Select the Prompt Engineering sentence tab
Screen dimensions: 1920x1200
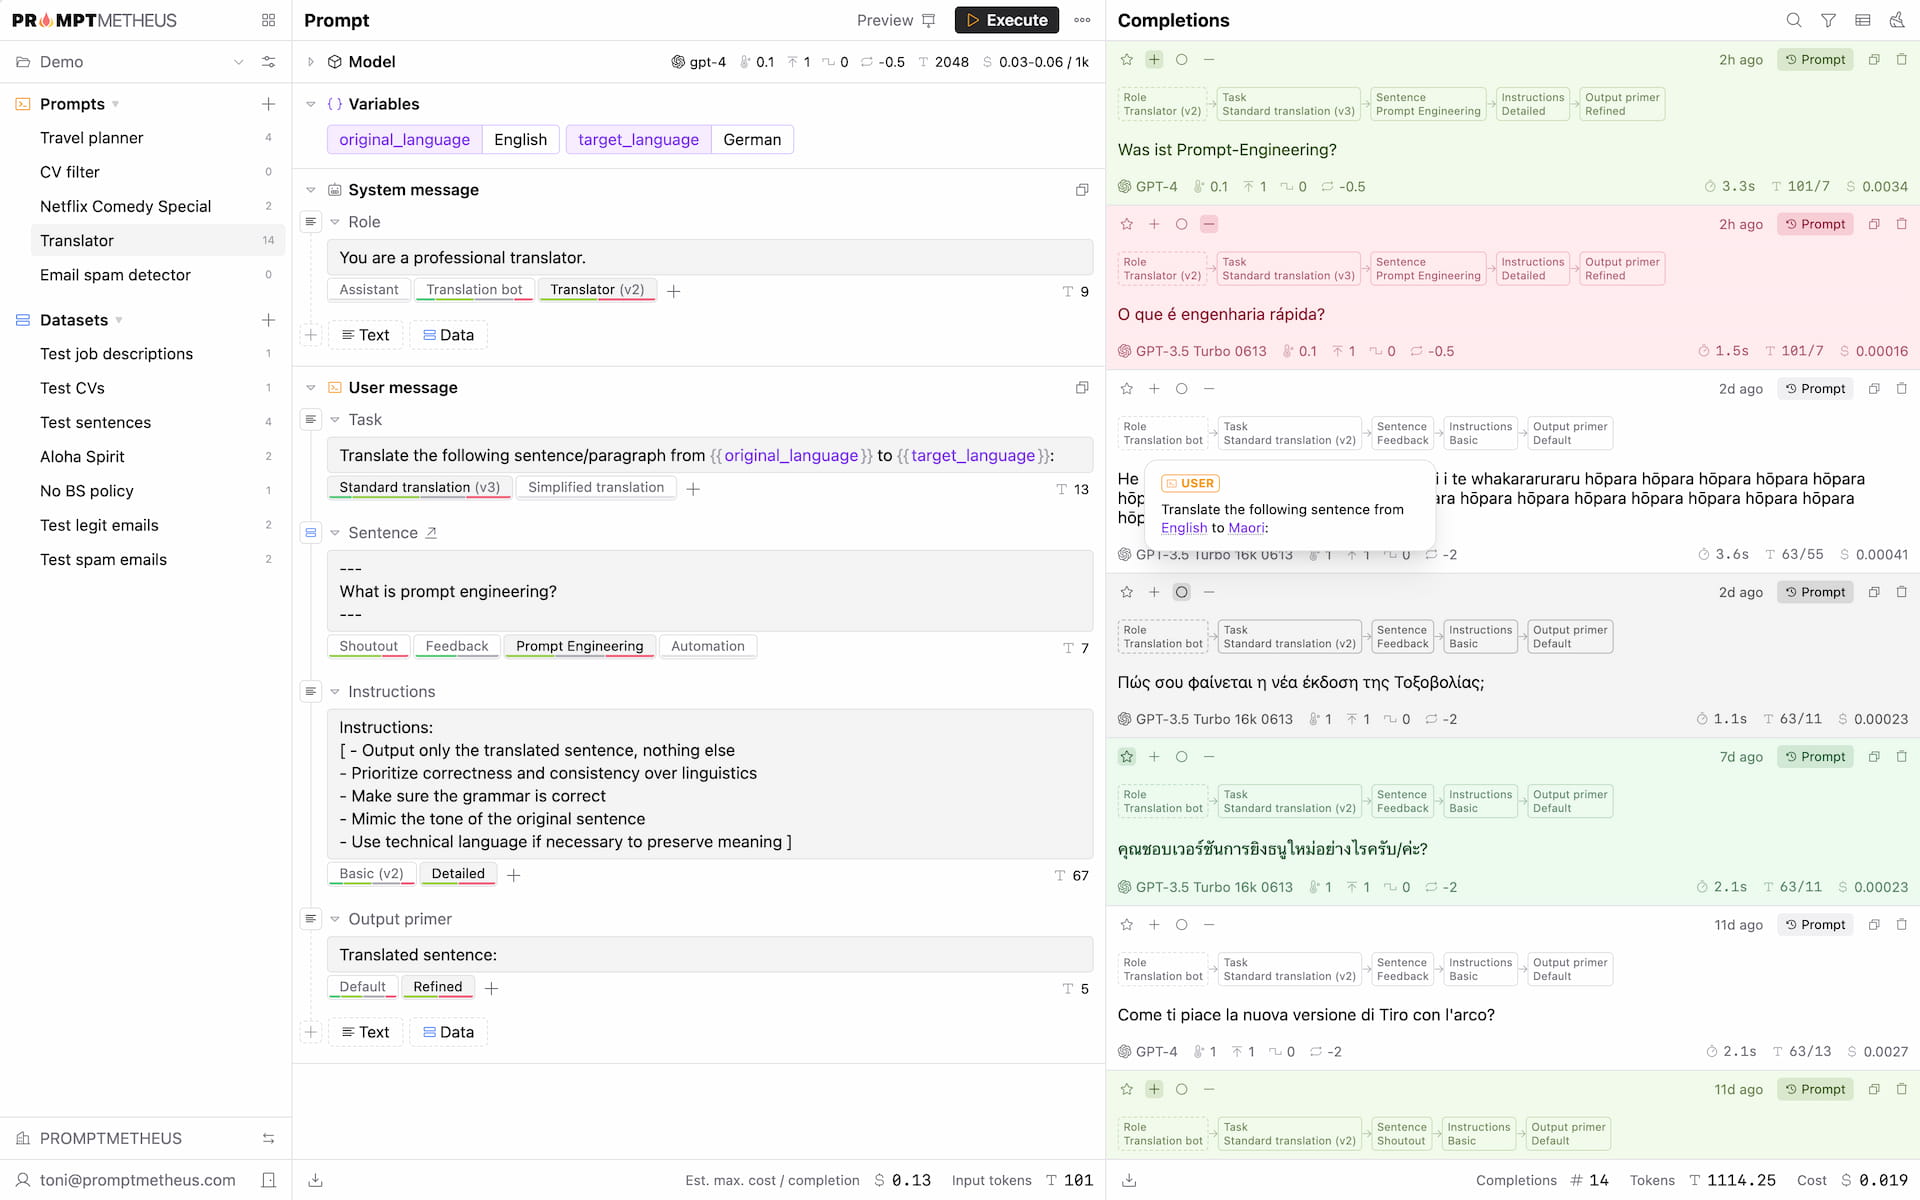579,644
